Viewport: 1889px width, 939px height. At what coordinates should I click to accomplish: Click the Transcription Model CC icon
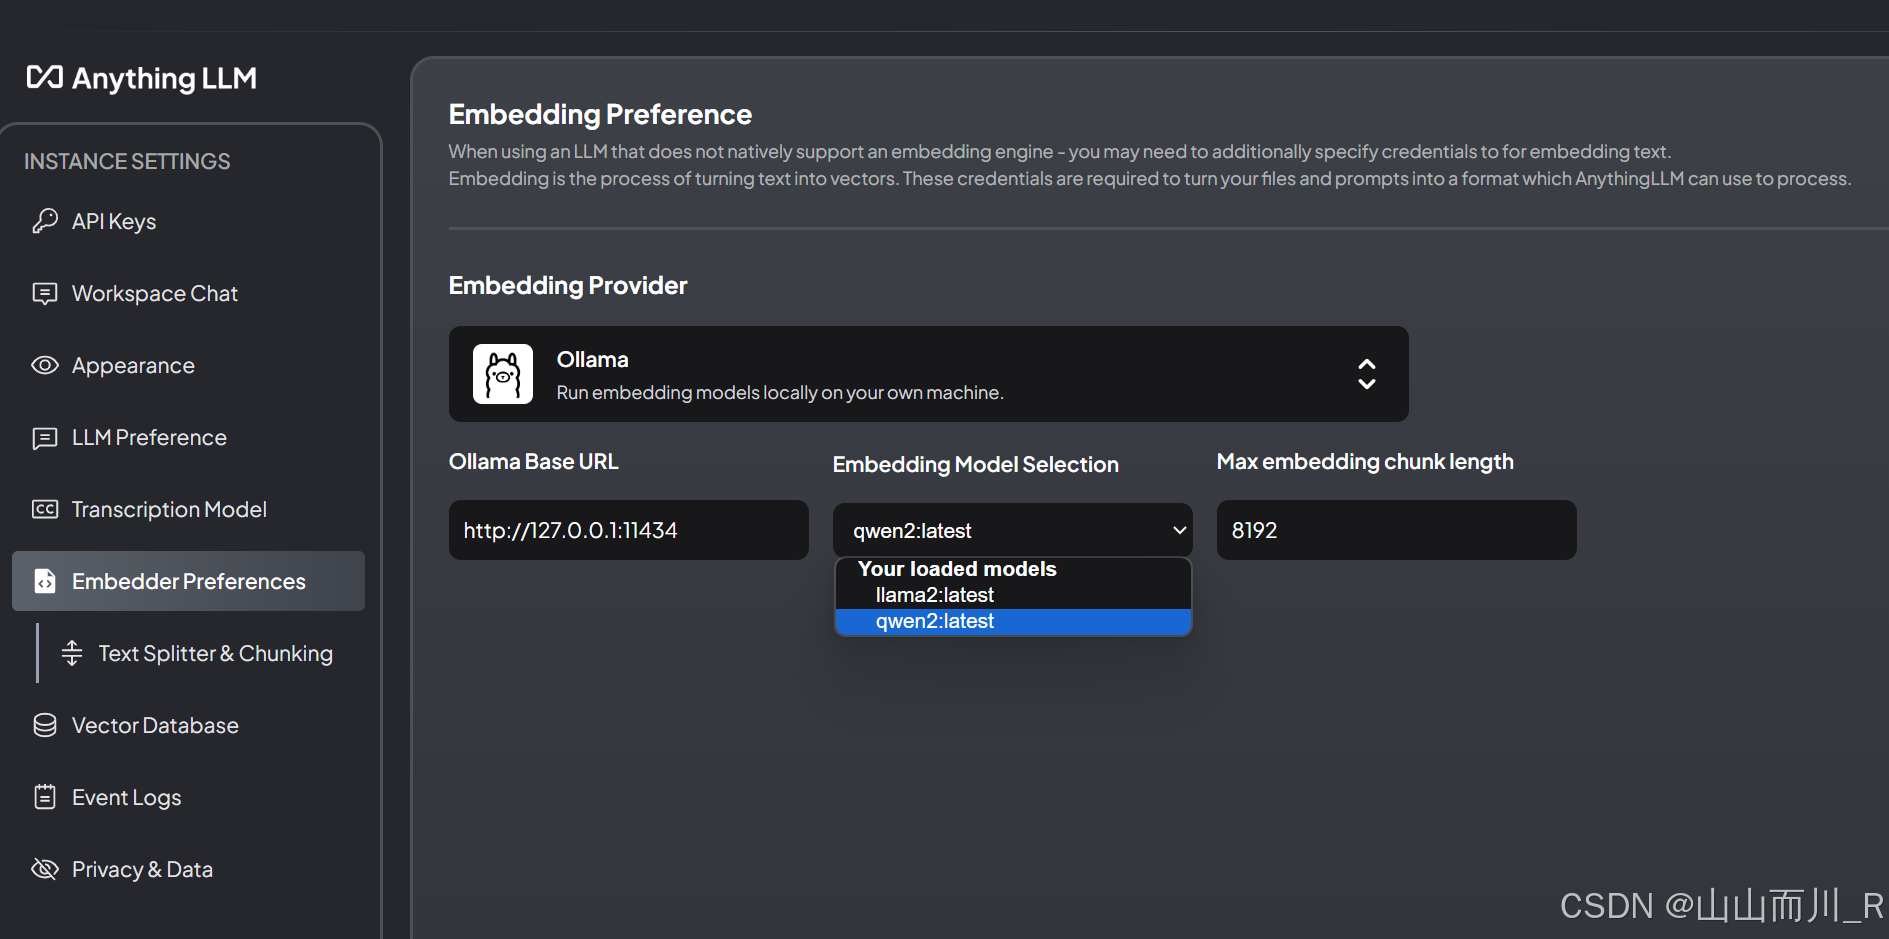[45, 509]
